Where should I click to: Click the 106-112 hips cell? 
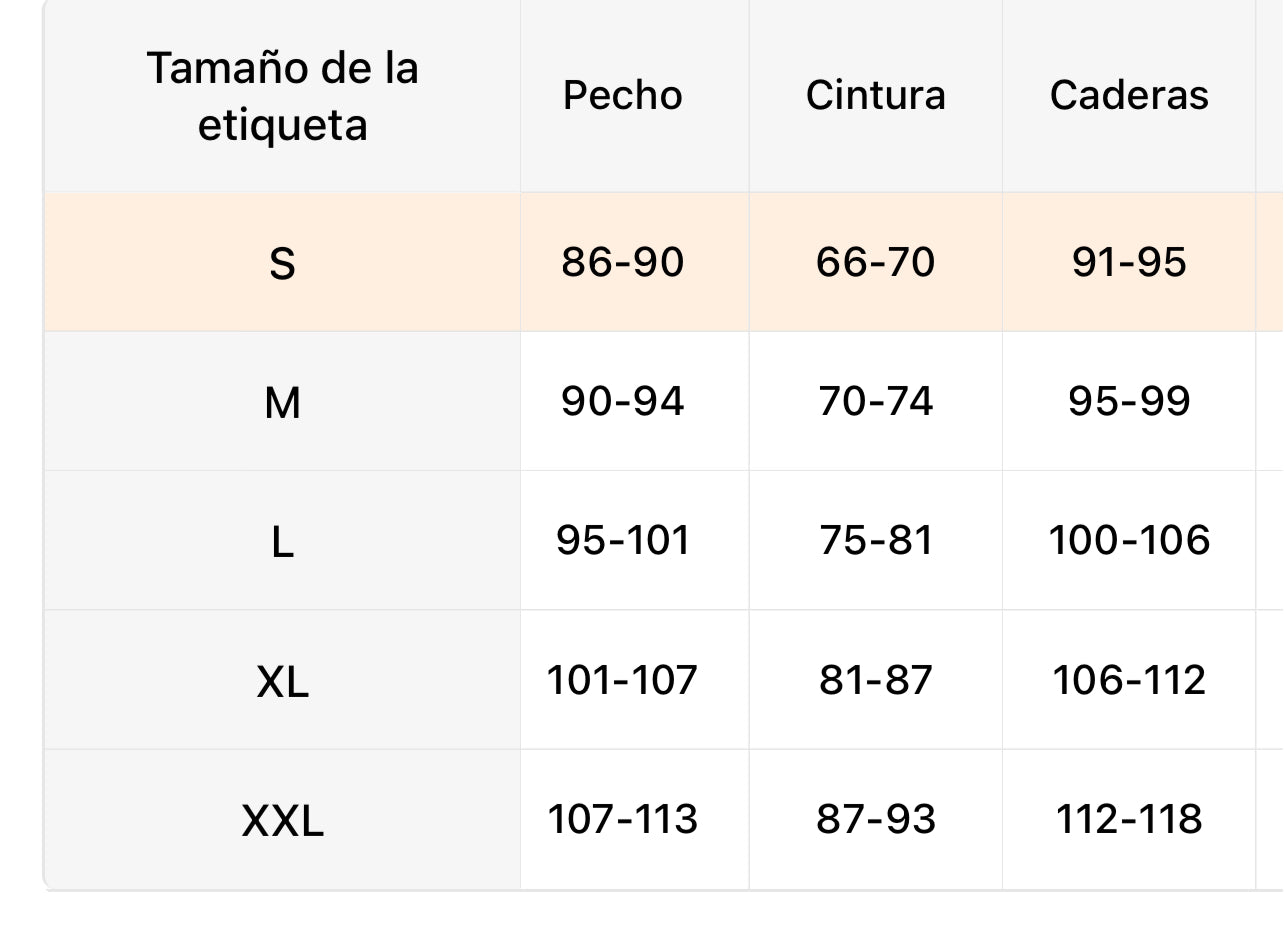(x=1129, y=680)
